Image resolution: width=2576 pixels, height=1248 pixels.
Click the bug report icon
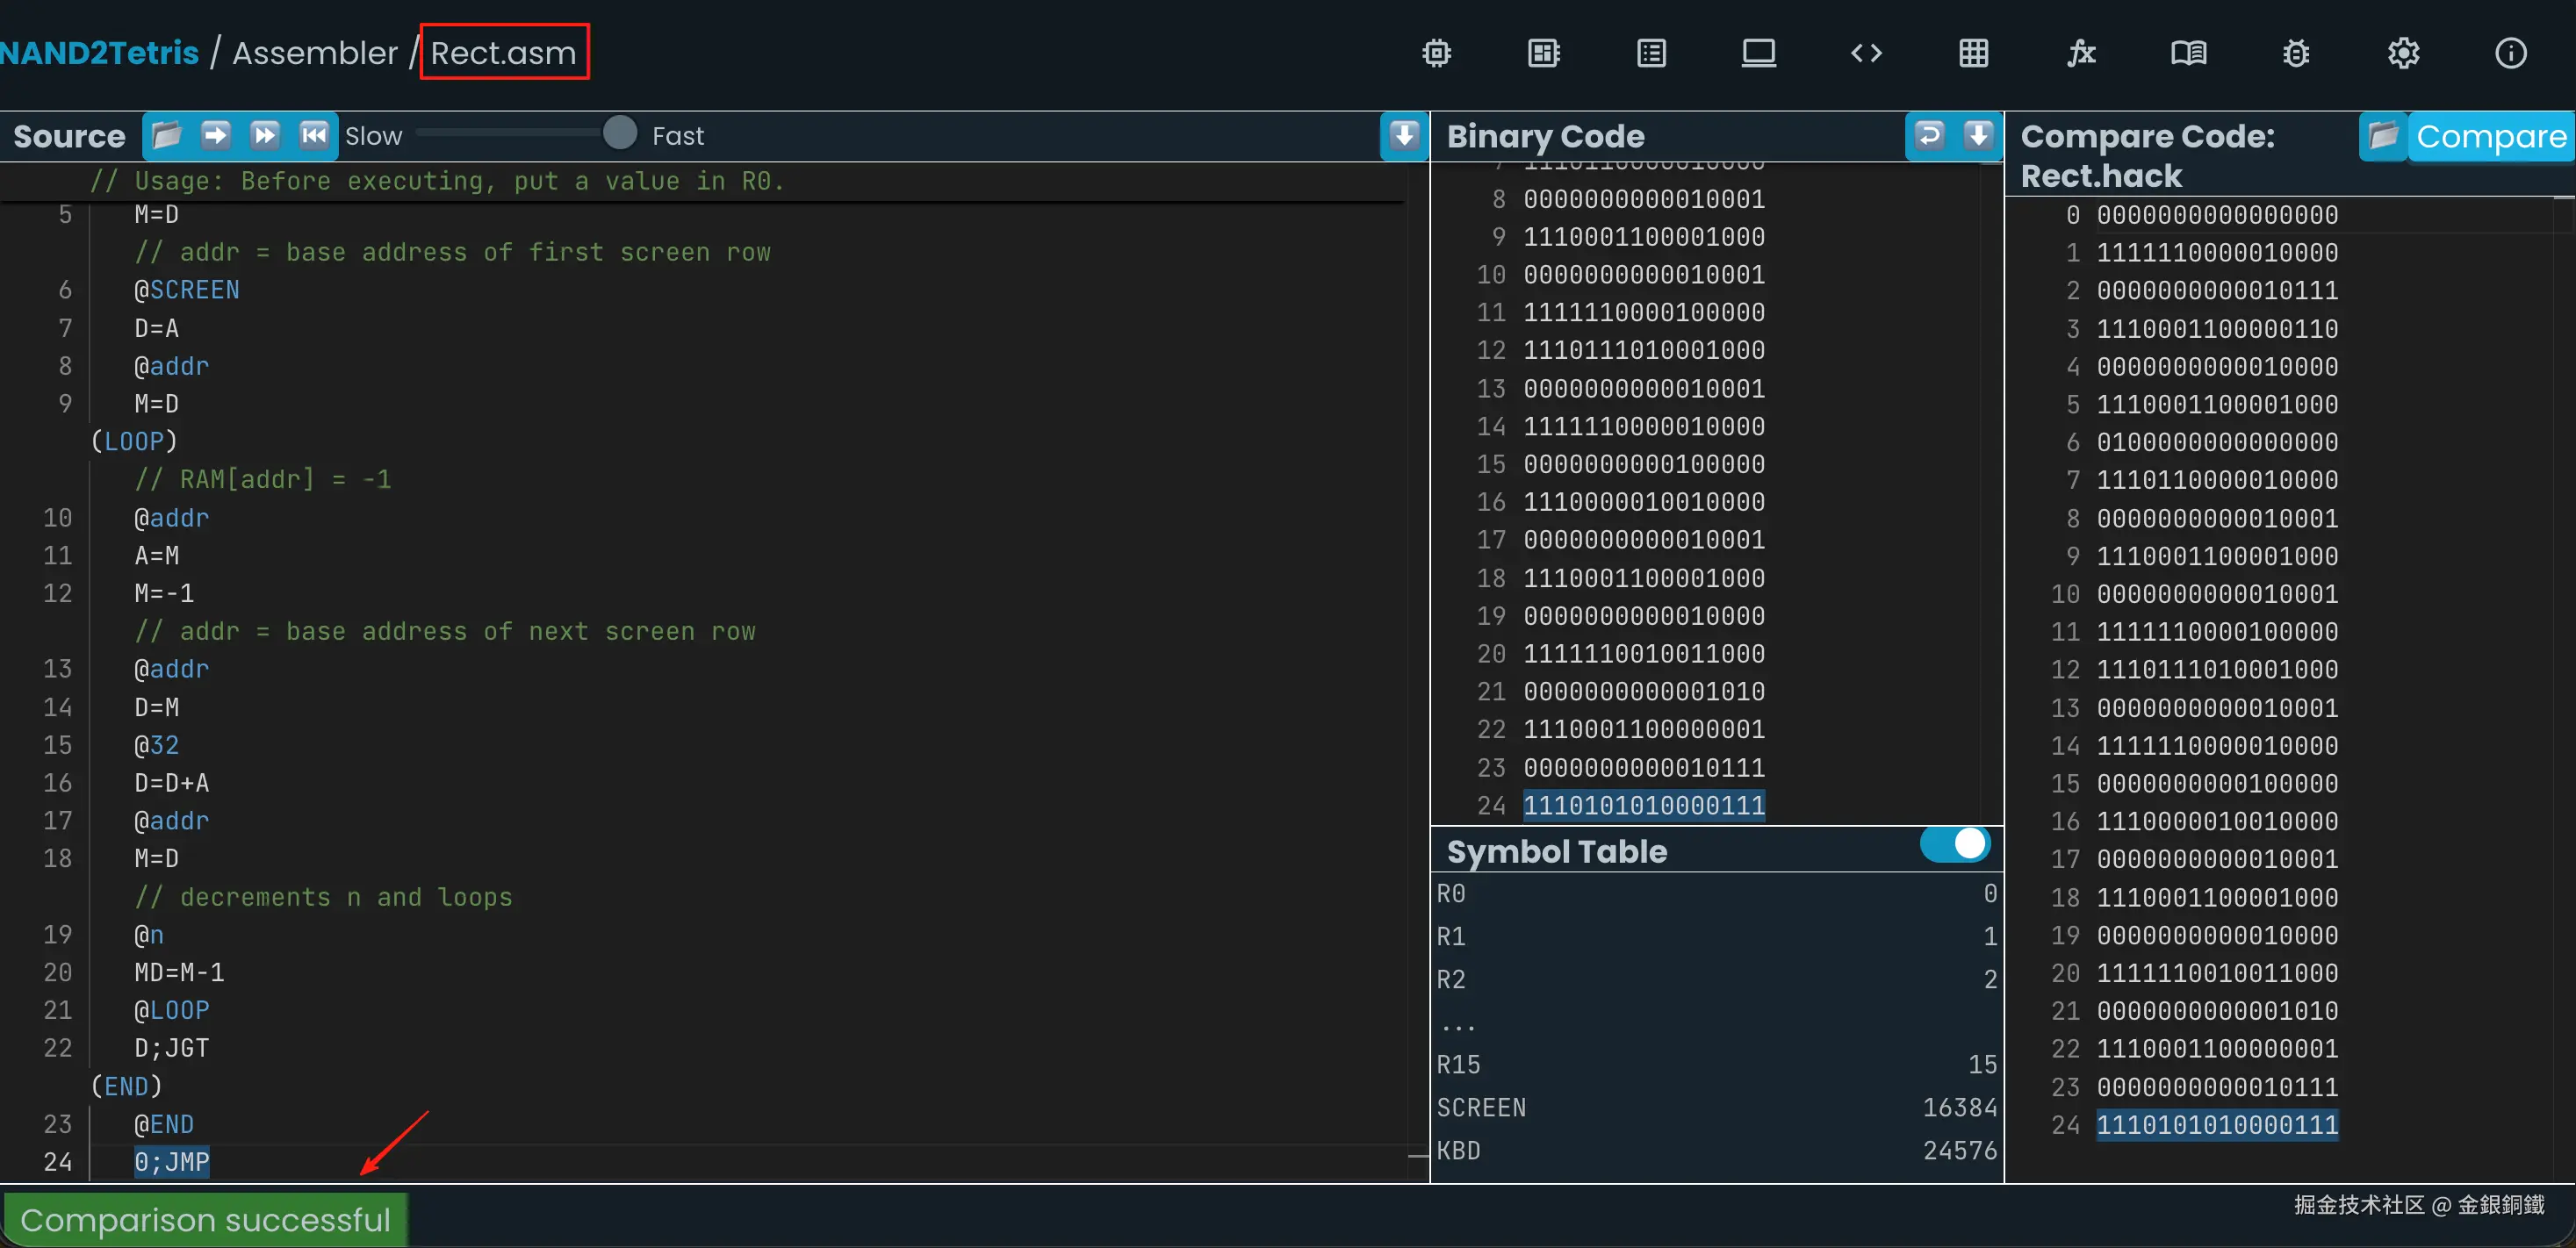click(2296, 53)
